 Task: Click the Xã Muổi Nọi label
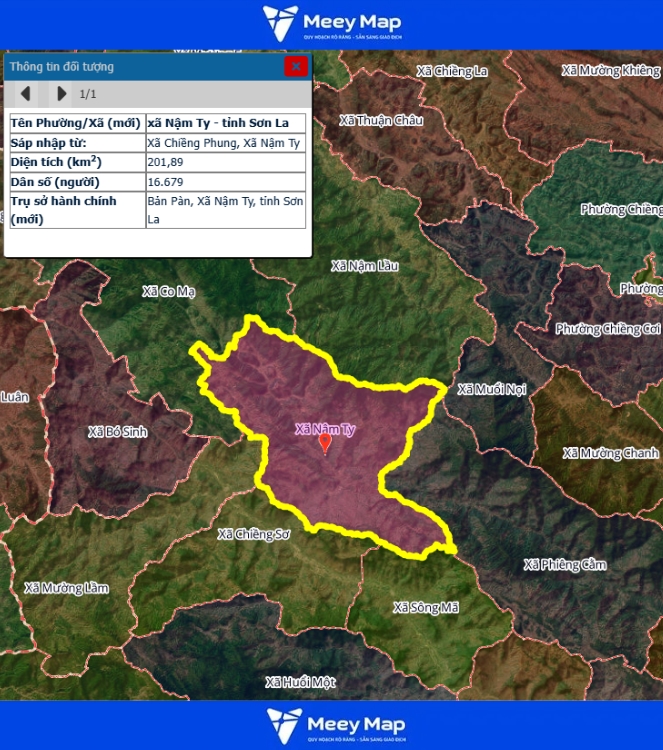[491, 389]
